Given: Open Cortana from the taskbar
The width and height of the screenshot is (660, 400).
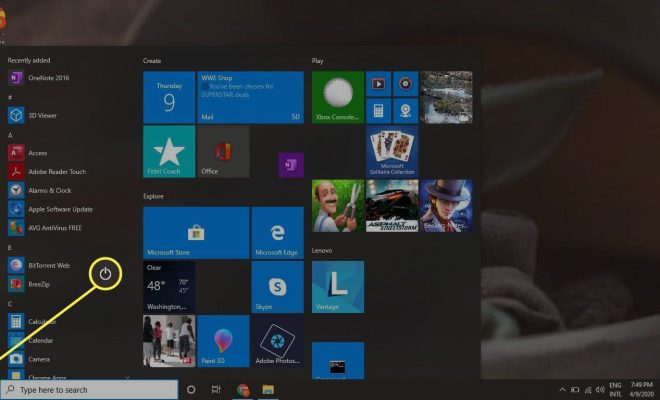Looking at the screenshot, I should pyautogui.click(x=191, y=390).
